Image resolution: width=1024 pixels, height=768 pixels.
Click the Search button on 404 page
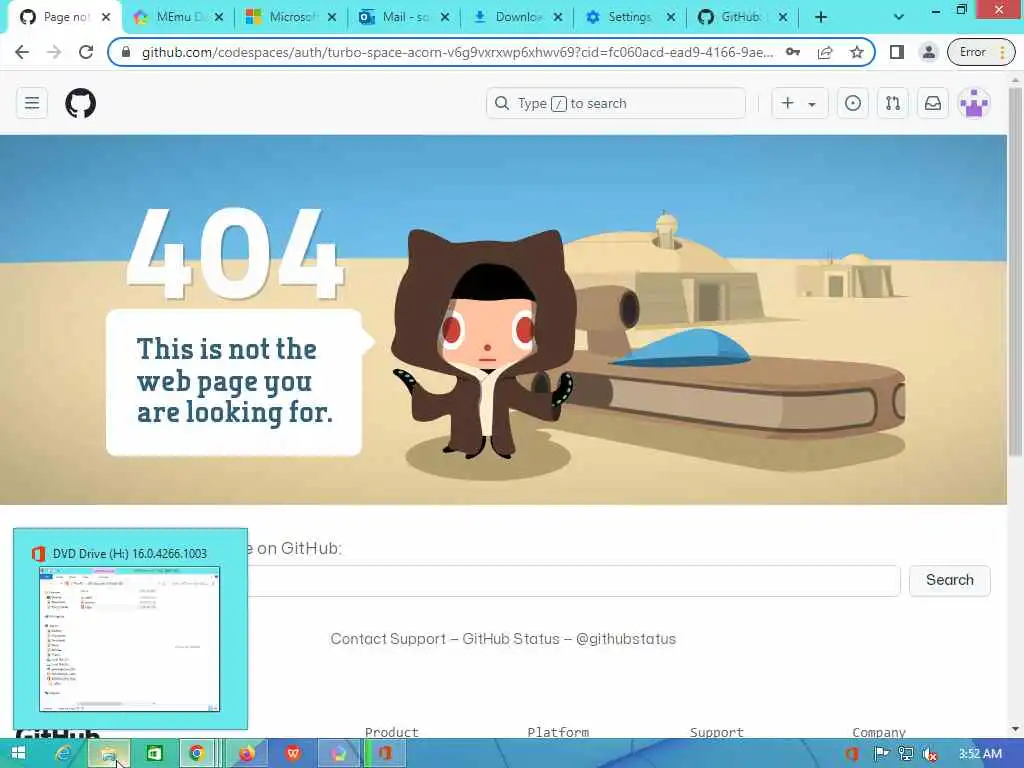click(950, 580)
